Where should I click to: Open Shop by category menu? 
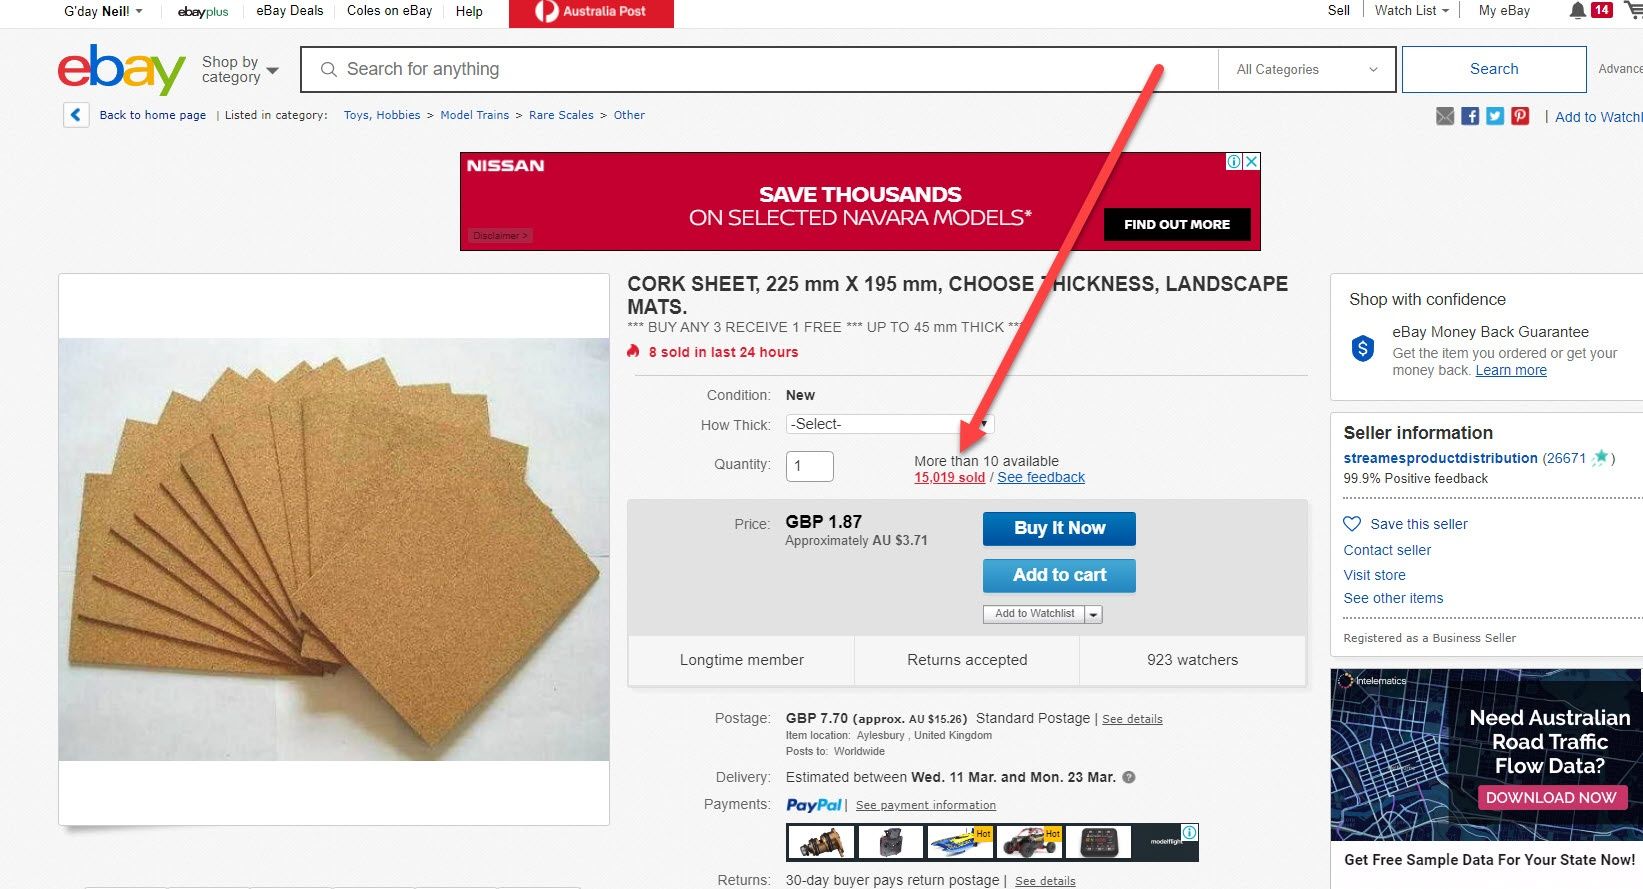pos(240,70)
